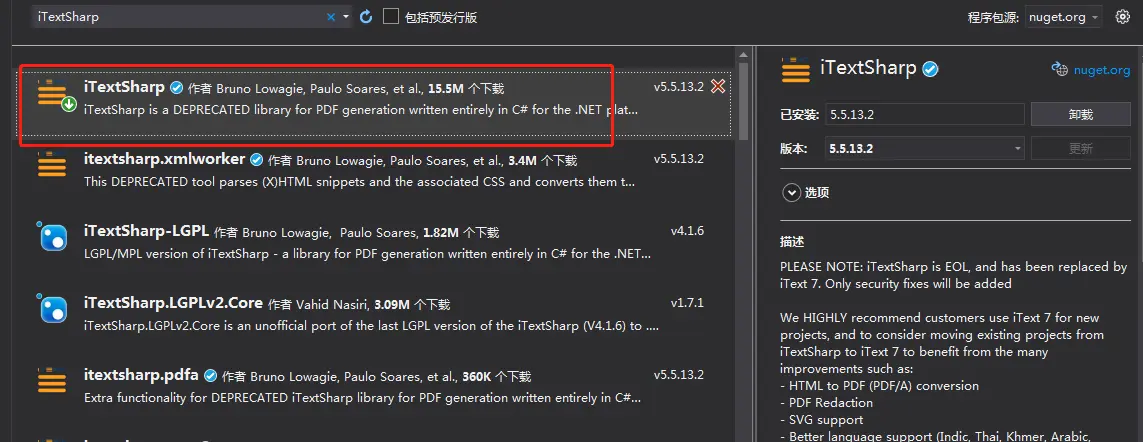Image resolution: width=1143 pixels, height=442 pixels.
Task: Select the itextsharp.pdfa package icon
Action: point(51,381)
